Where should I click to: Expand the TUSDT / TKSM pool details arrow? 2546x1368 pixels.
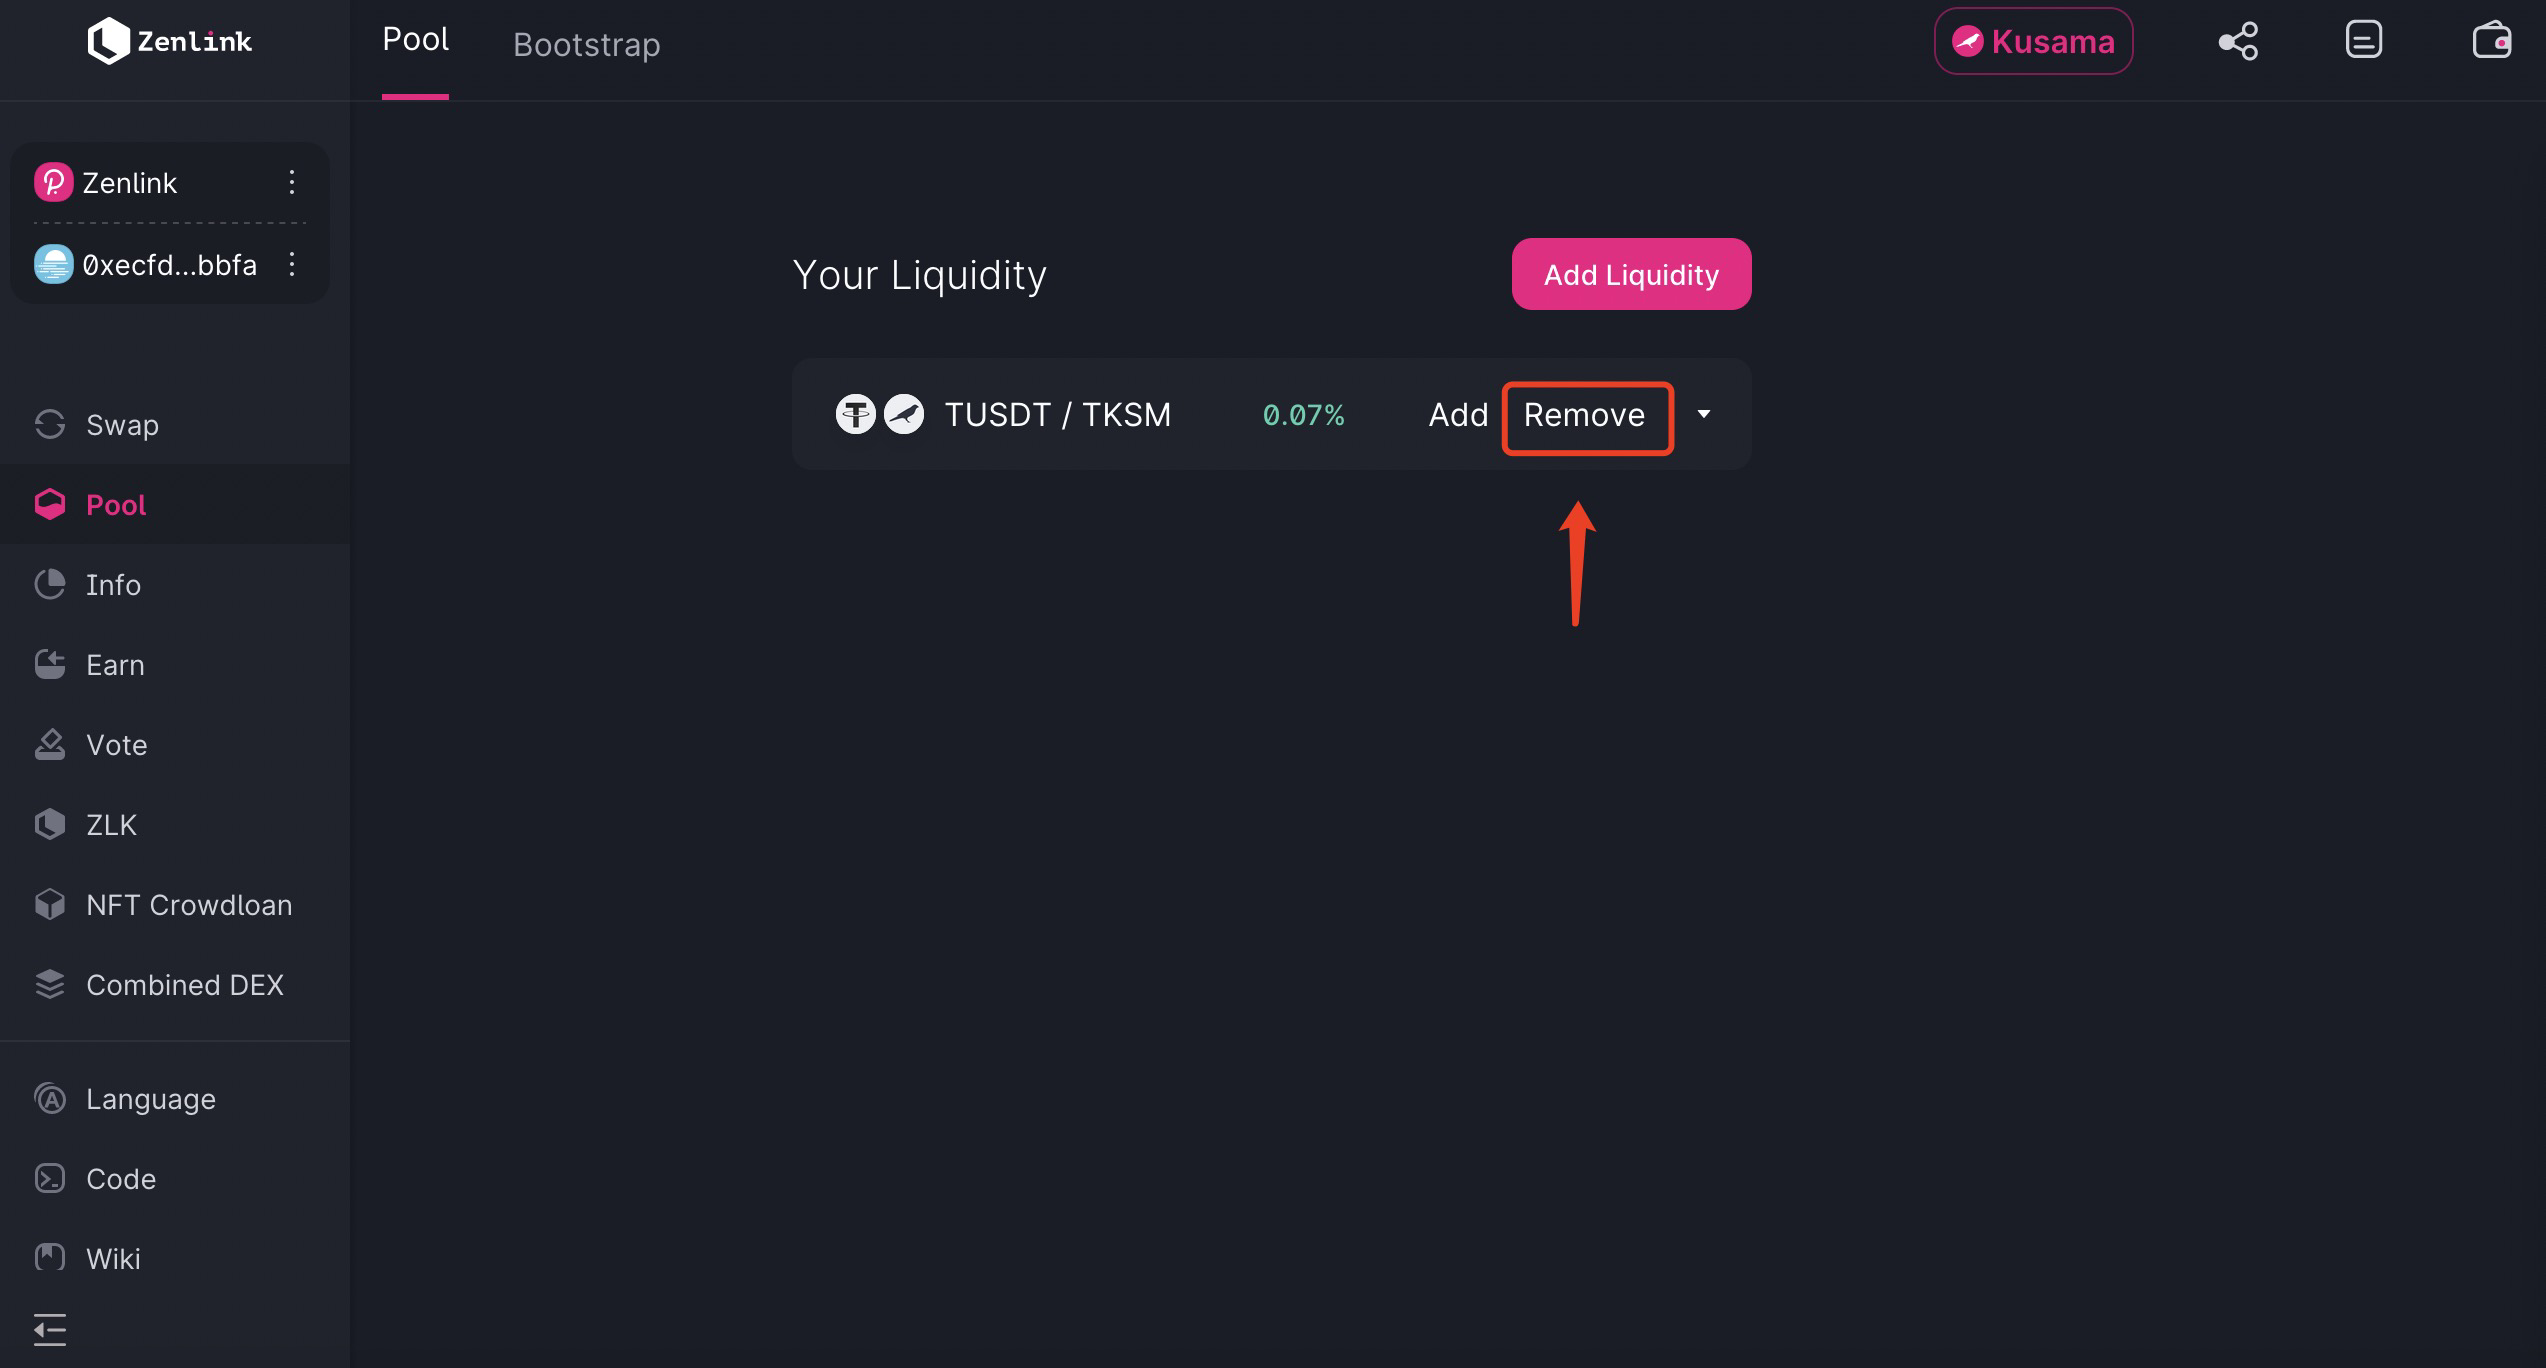pyautogui.click(x=1704, y=414)
